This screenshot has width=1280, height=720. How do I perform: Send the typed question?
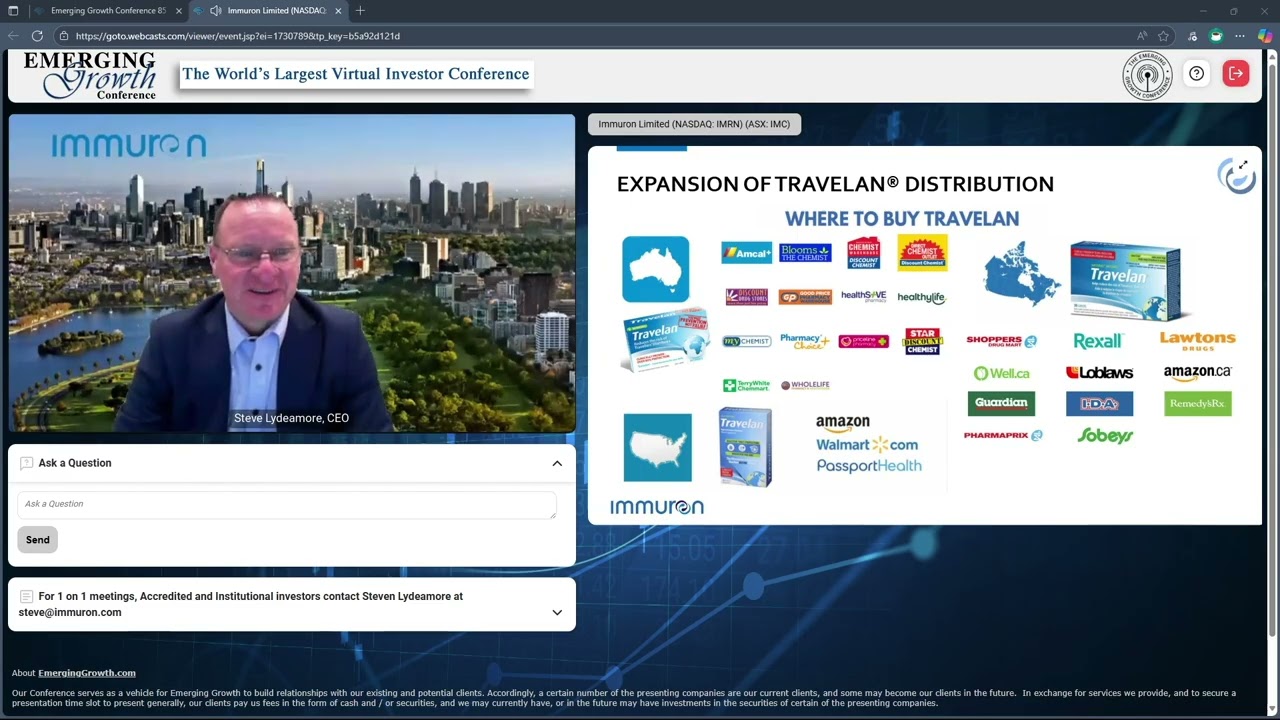tap(37, 540)
